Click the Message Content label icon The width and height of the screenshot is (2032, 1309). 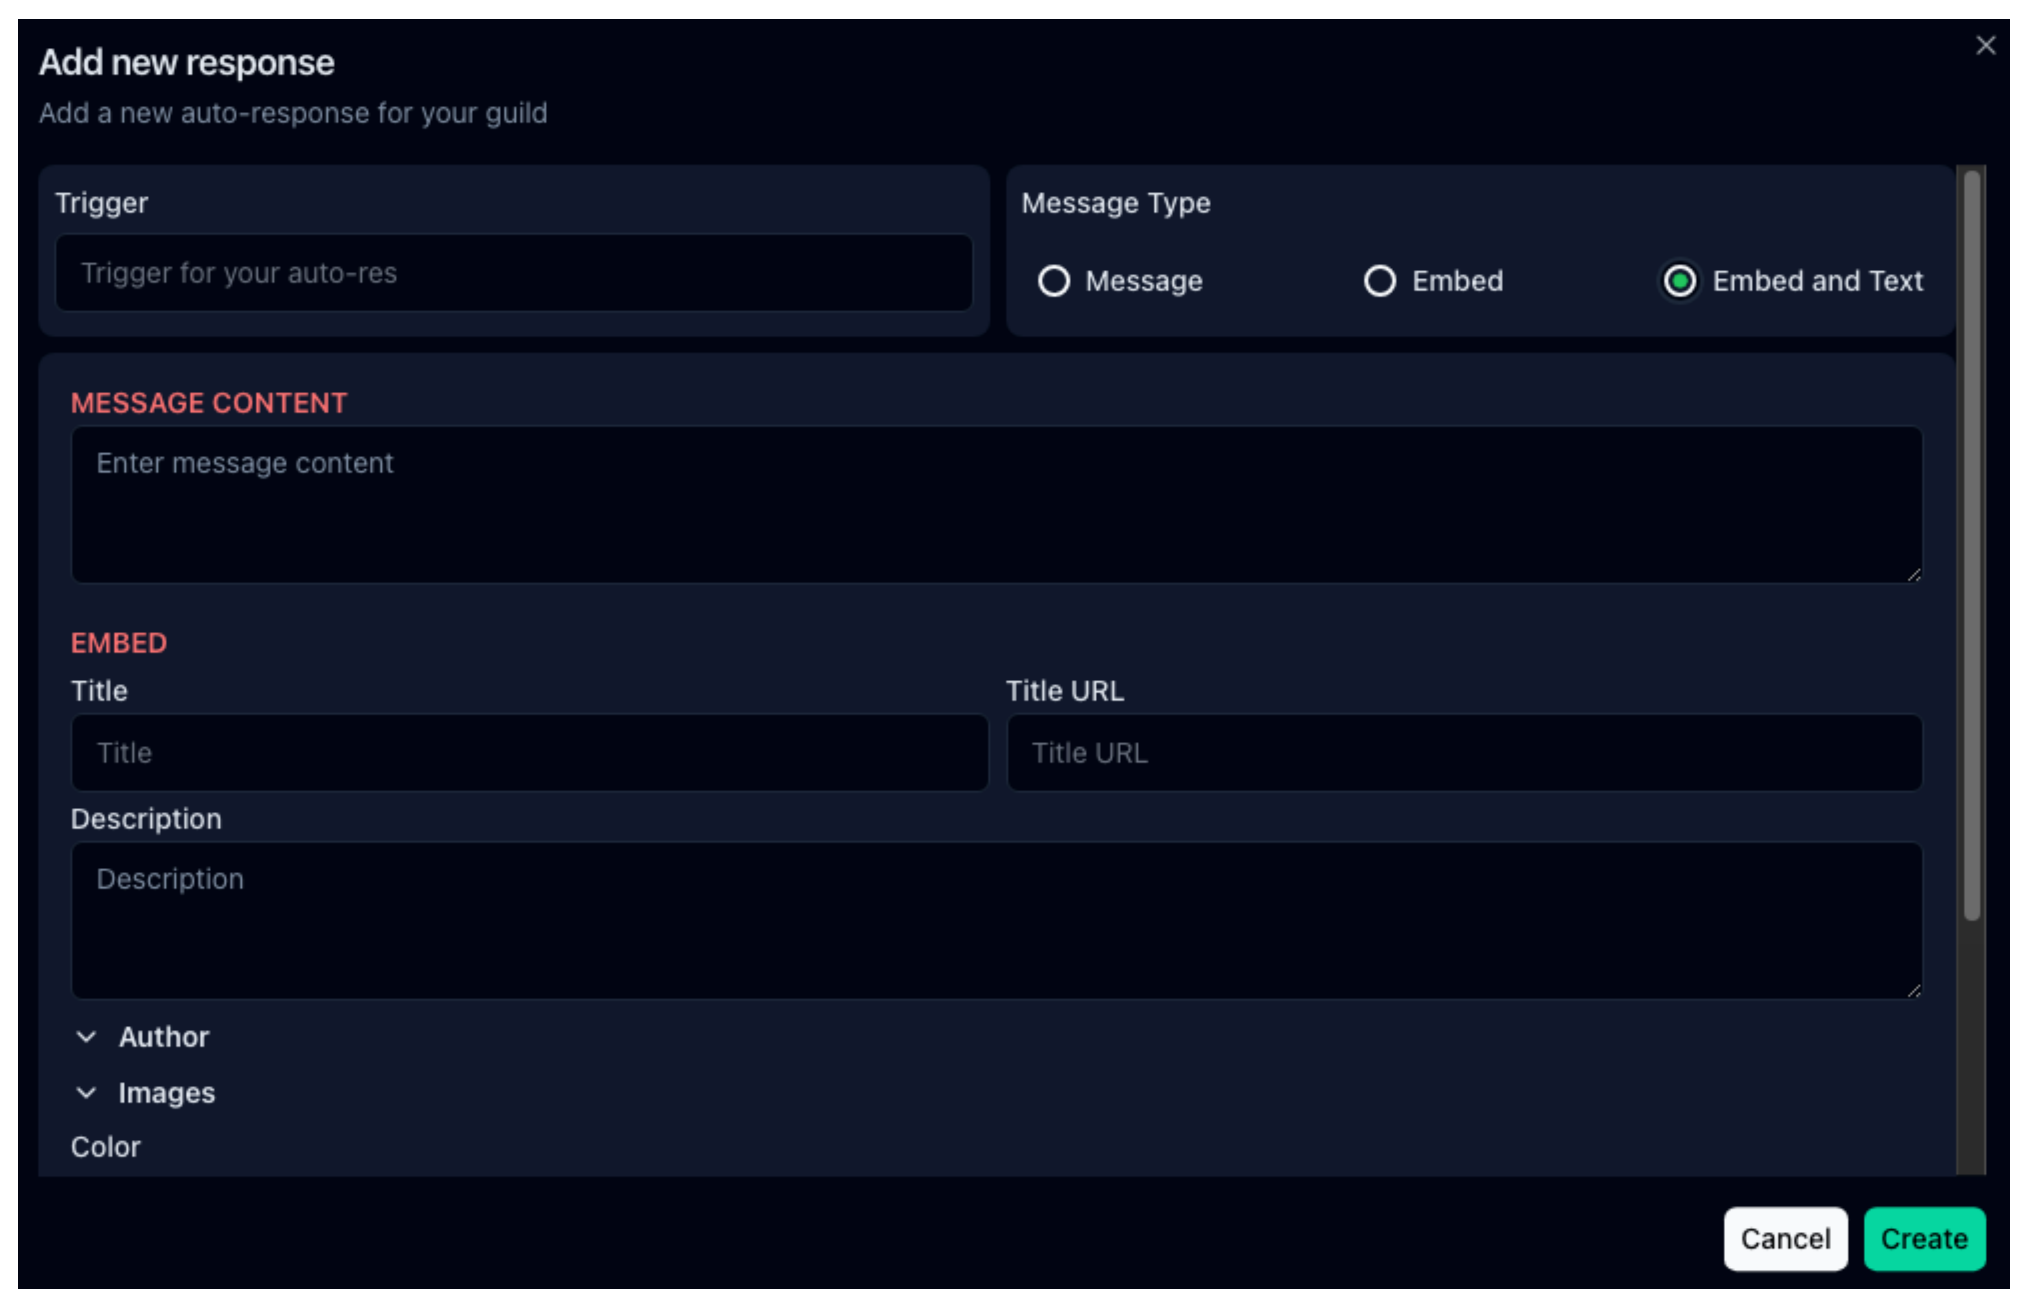click(210, 403)
